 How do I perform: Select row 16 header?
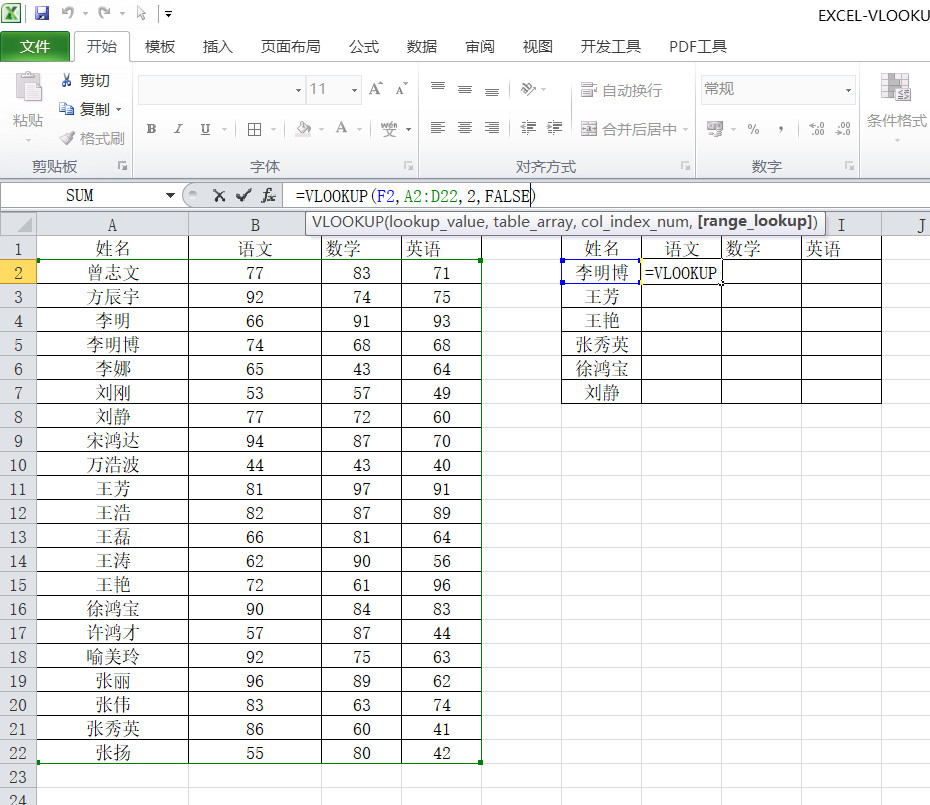point(18,609)
